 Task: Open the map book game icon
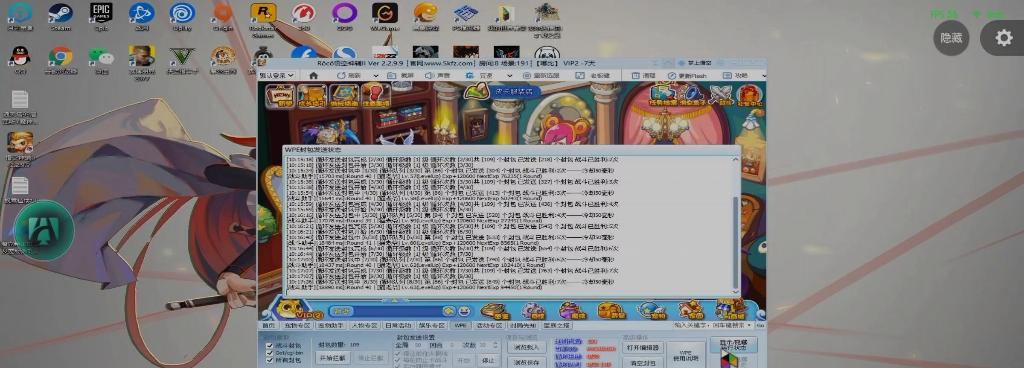tap(344, 95)
